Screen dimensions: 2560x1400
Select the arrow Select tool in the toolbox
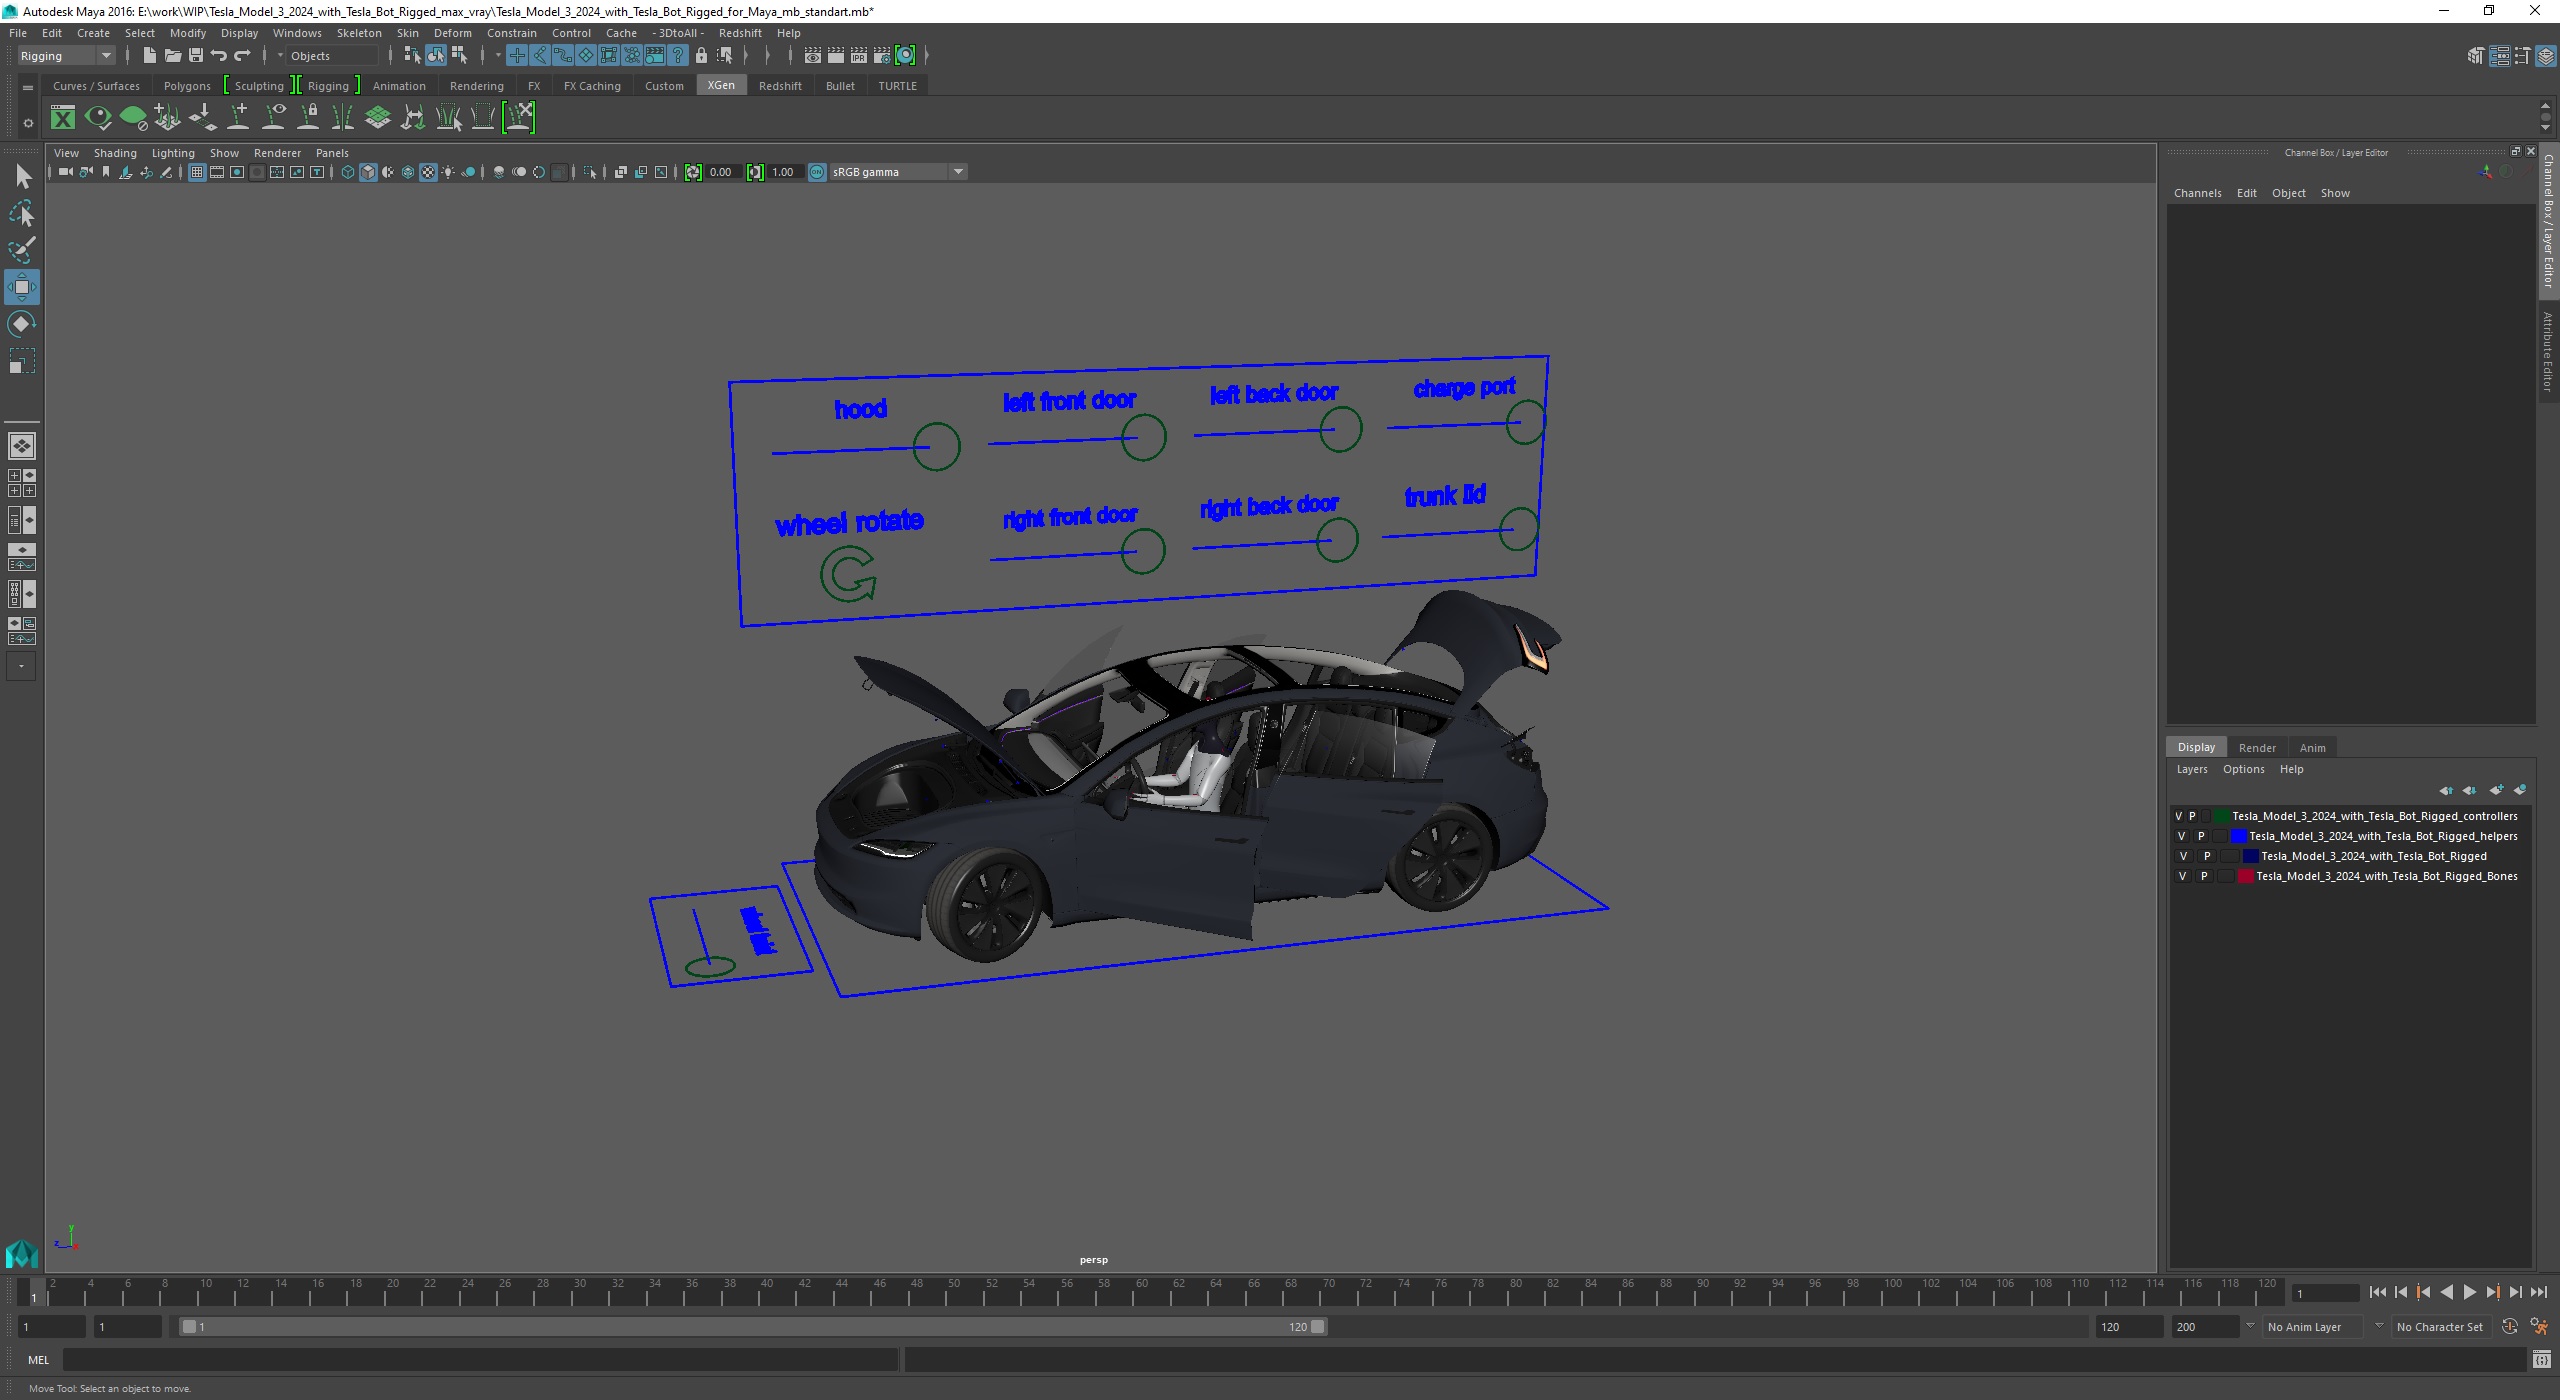point(22,177)
